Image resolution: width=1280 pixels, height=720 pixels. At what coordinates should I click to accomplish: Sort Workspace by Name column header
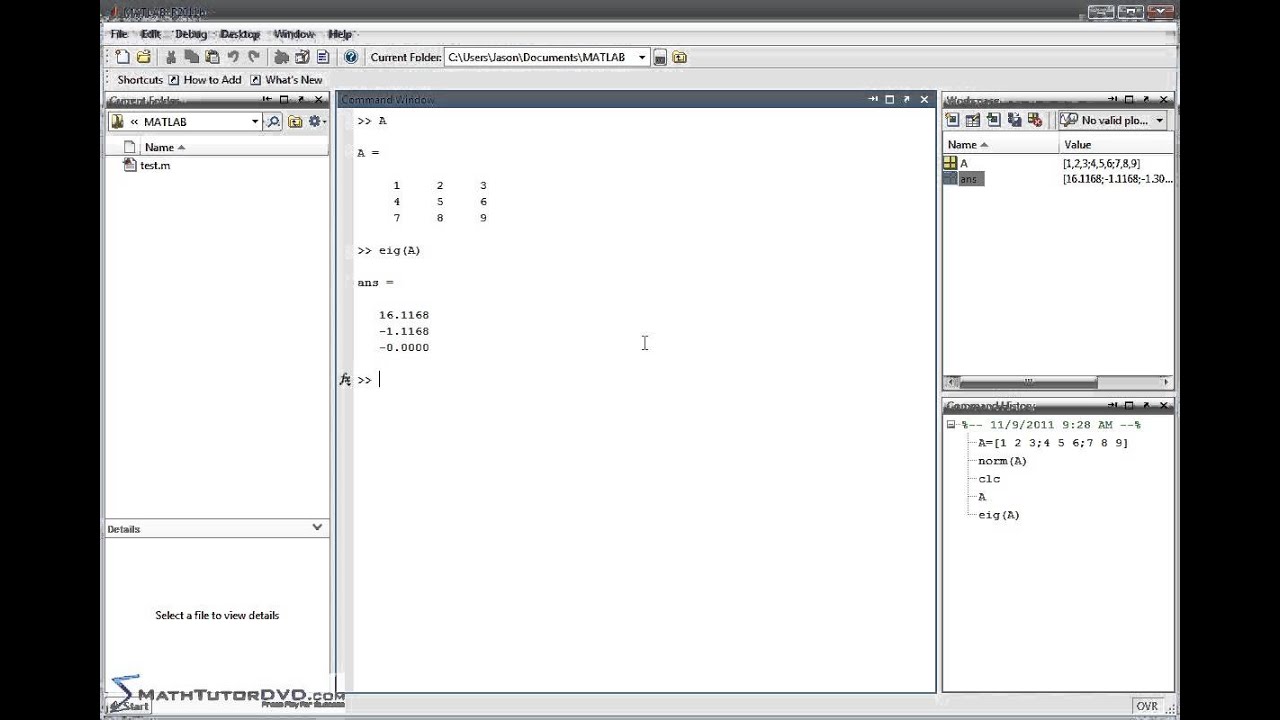point(1001,145)
